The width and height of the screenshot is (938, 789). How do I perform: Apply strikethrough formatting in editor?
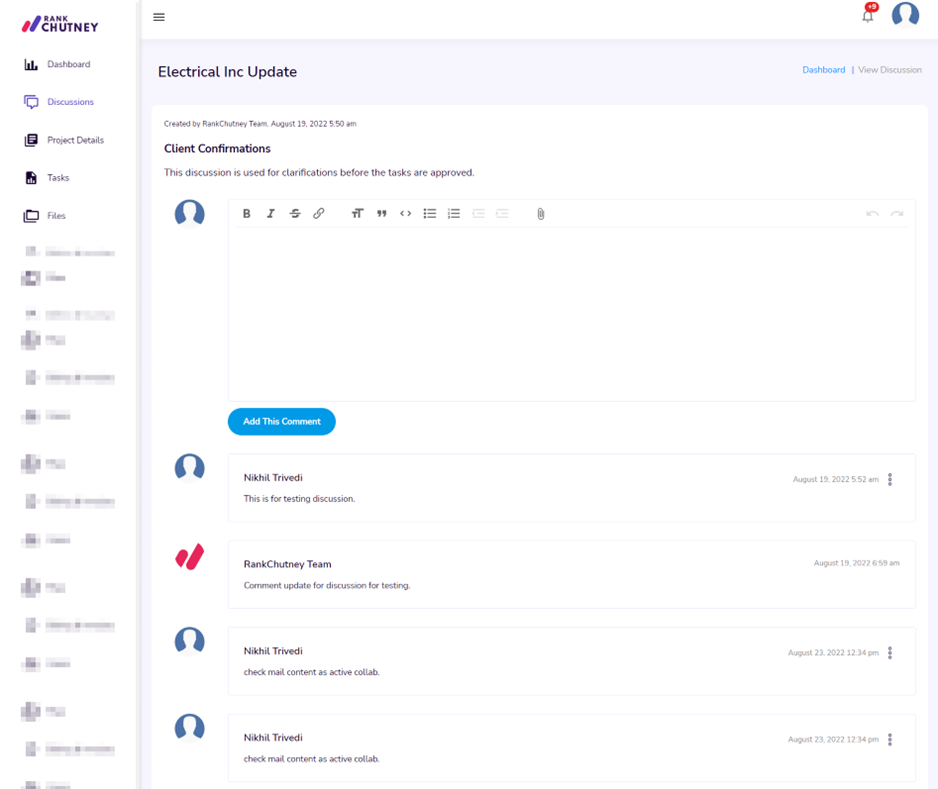[295, 214]
